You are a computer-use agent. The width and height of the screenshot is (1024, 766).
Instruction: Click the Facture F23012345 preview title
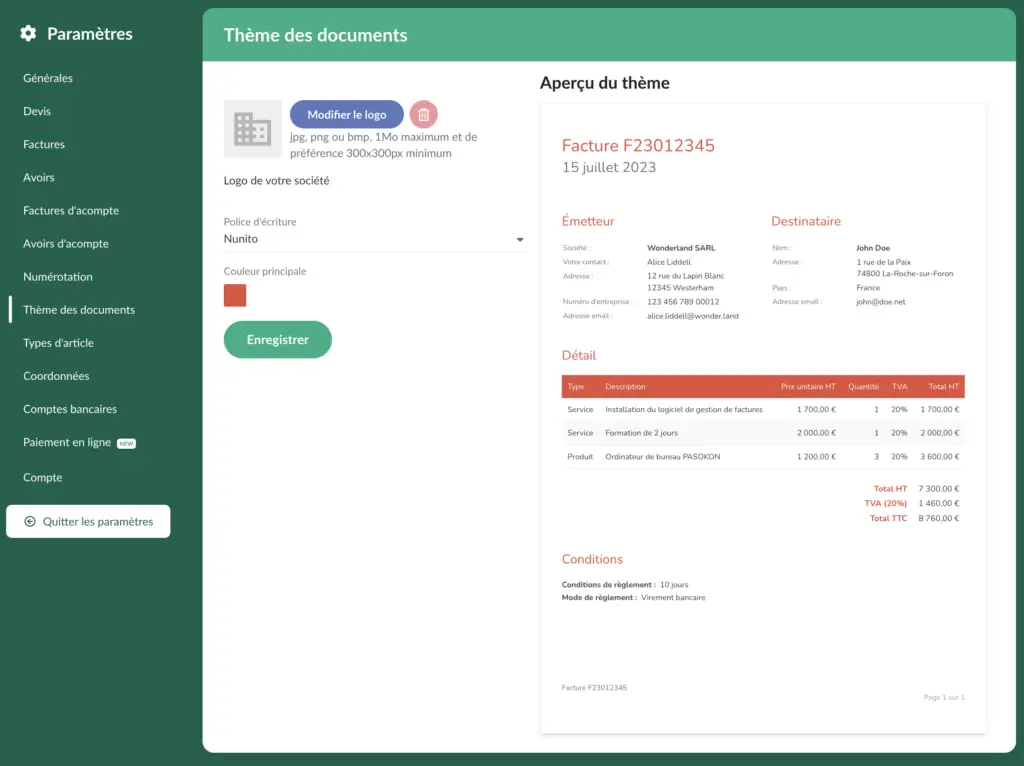tap(638, 146)
